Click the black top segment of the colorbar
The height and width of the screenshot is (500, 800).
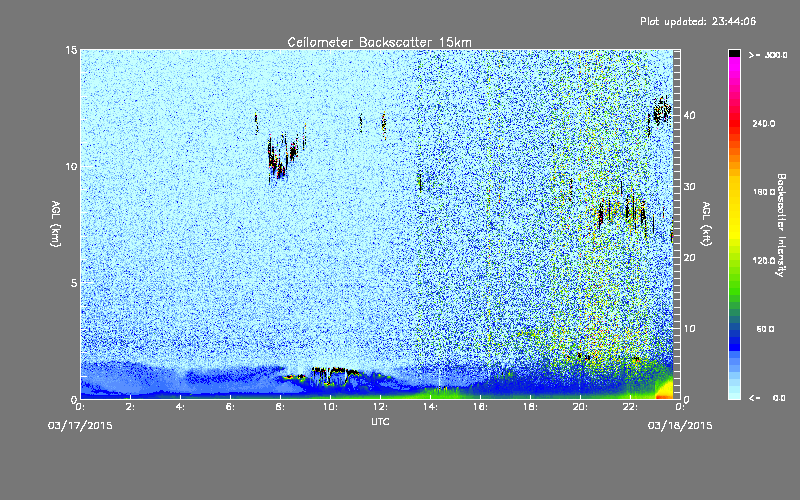coord(734,53)
